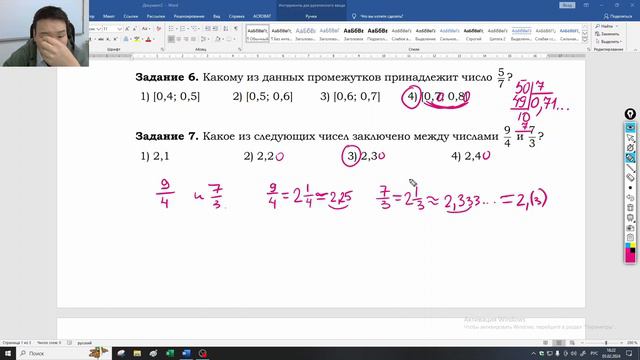Open the Ручки ink tools tab
The height and width of the screenshot is (360, 640).
point(311,16)
